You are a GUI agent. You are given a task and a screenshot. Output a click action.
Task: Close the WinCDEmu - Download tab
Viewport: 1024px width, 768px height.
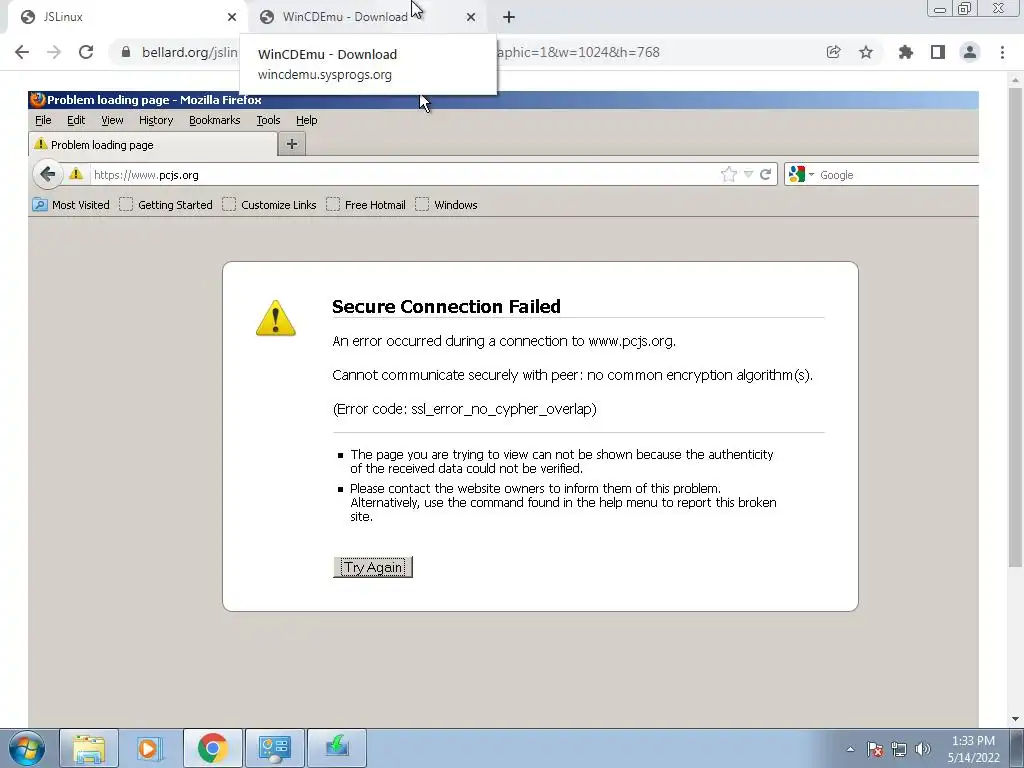[471, 17]
